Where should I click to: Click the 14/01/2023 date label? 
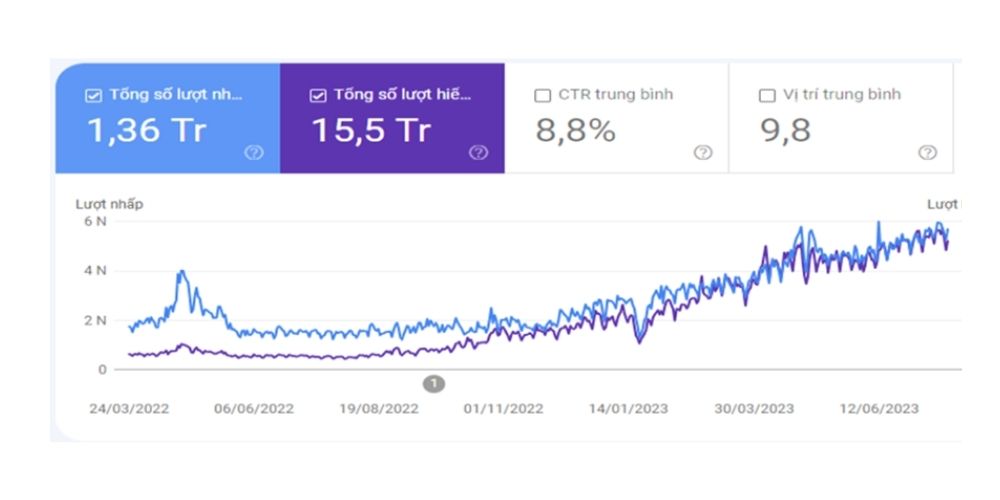[628, 409]
